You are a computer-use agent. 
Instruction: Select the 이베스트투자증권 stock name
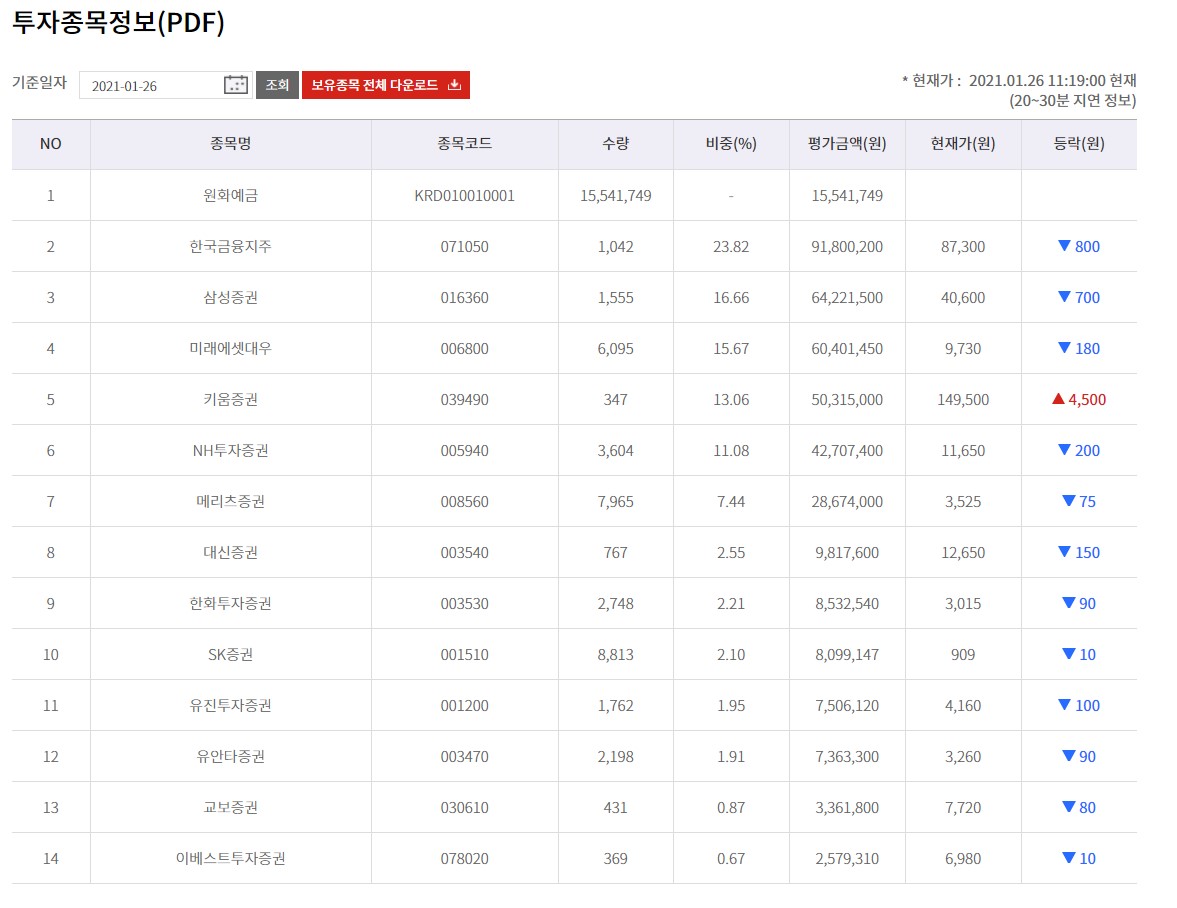230,858
